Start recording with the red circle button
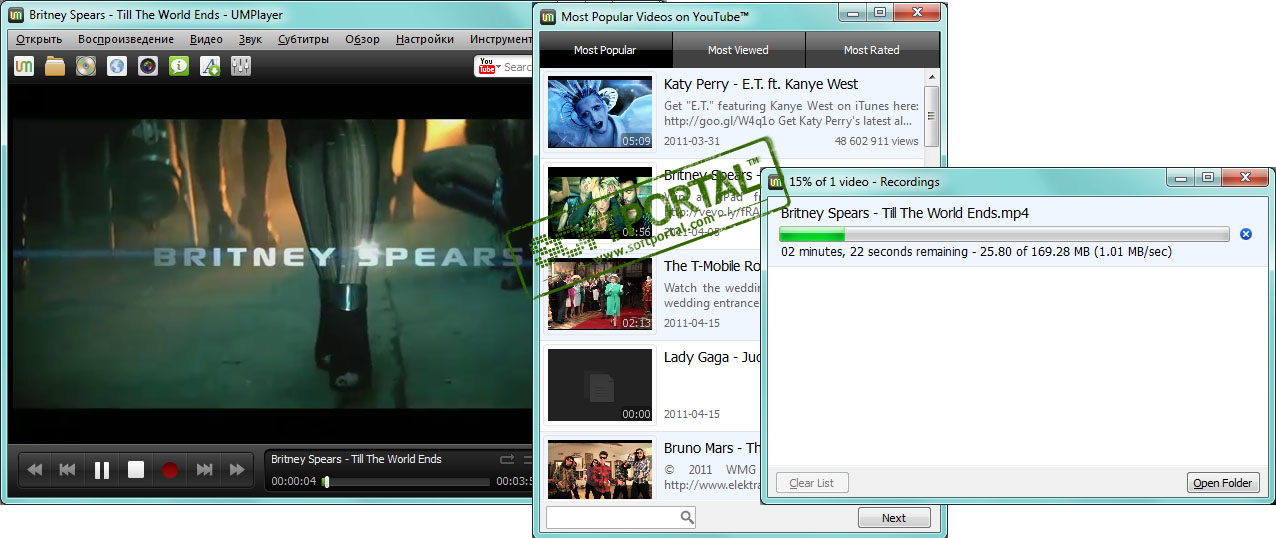 pyautogui.click(x=170, y=469)
